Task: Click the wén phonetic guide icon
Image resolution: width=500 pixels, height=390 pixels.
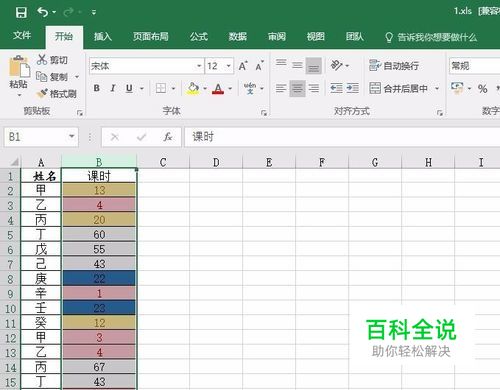Action: (250, 88)
